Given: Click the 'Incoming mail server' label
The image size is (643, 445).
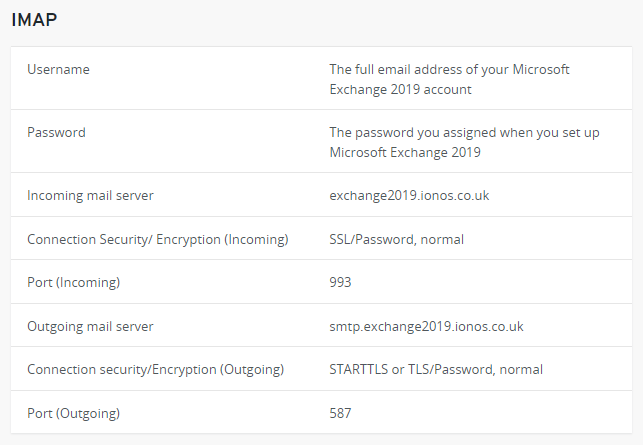Looking at the screenshot, I should (x=90, y=195).
